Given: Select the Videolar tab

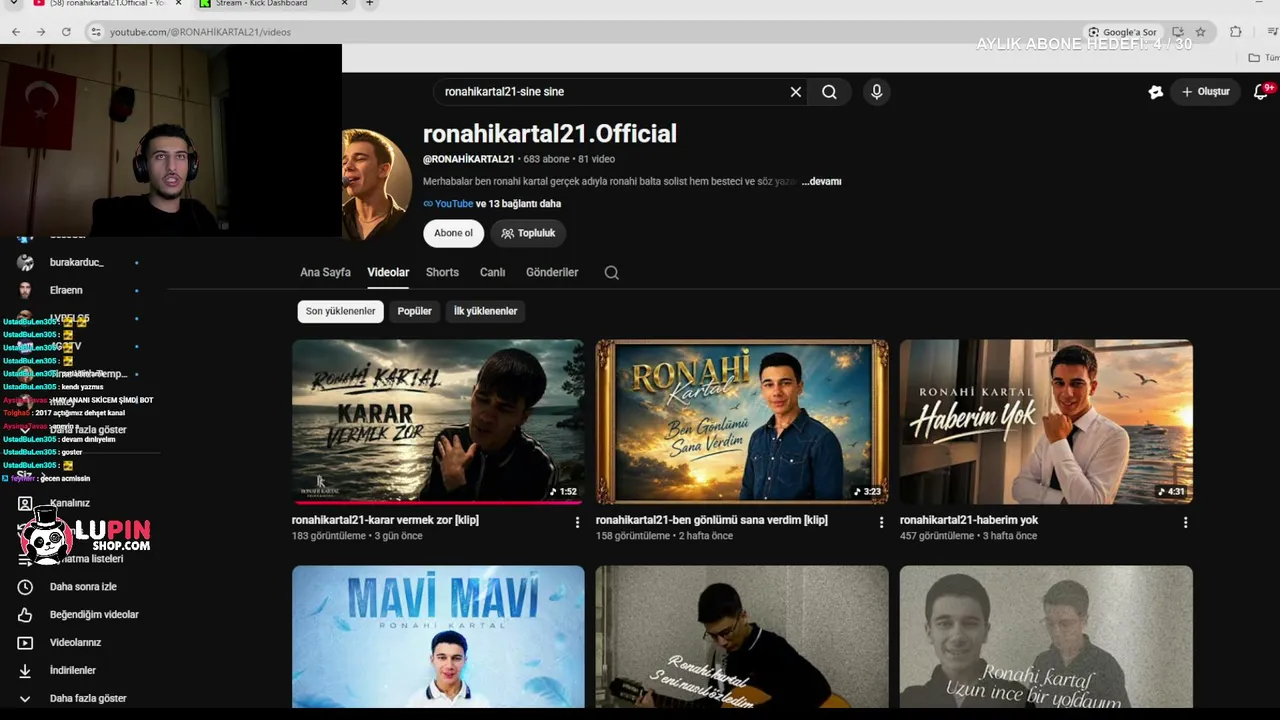Looking at the screenshot, I should click(388, 272).
